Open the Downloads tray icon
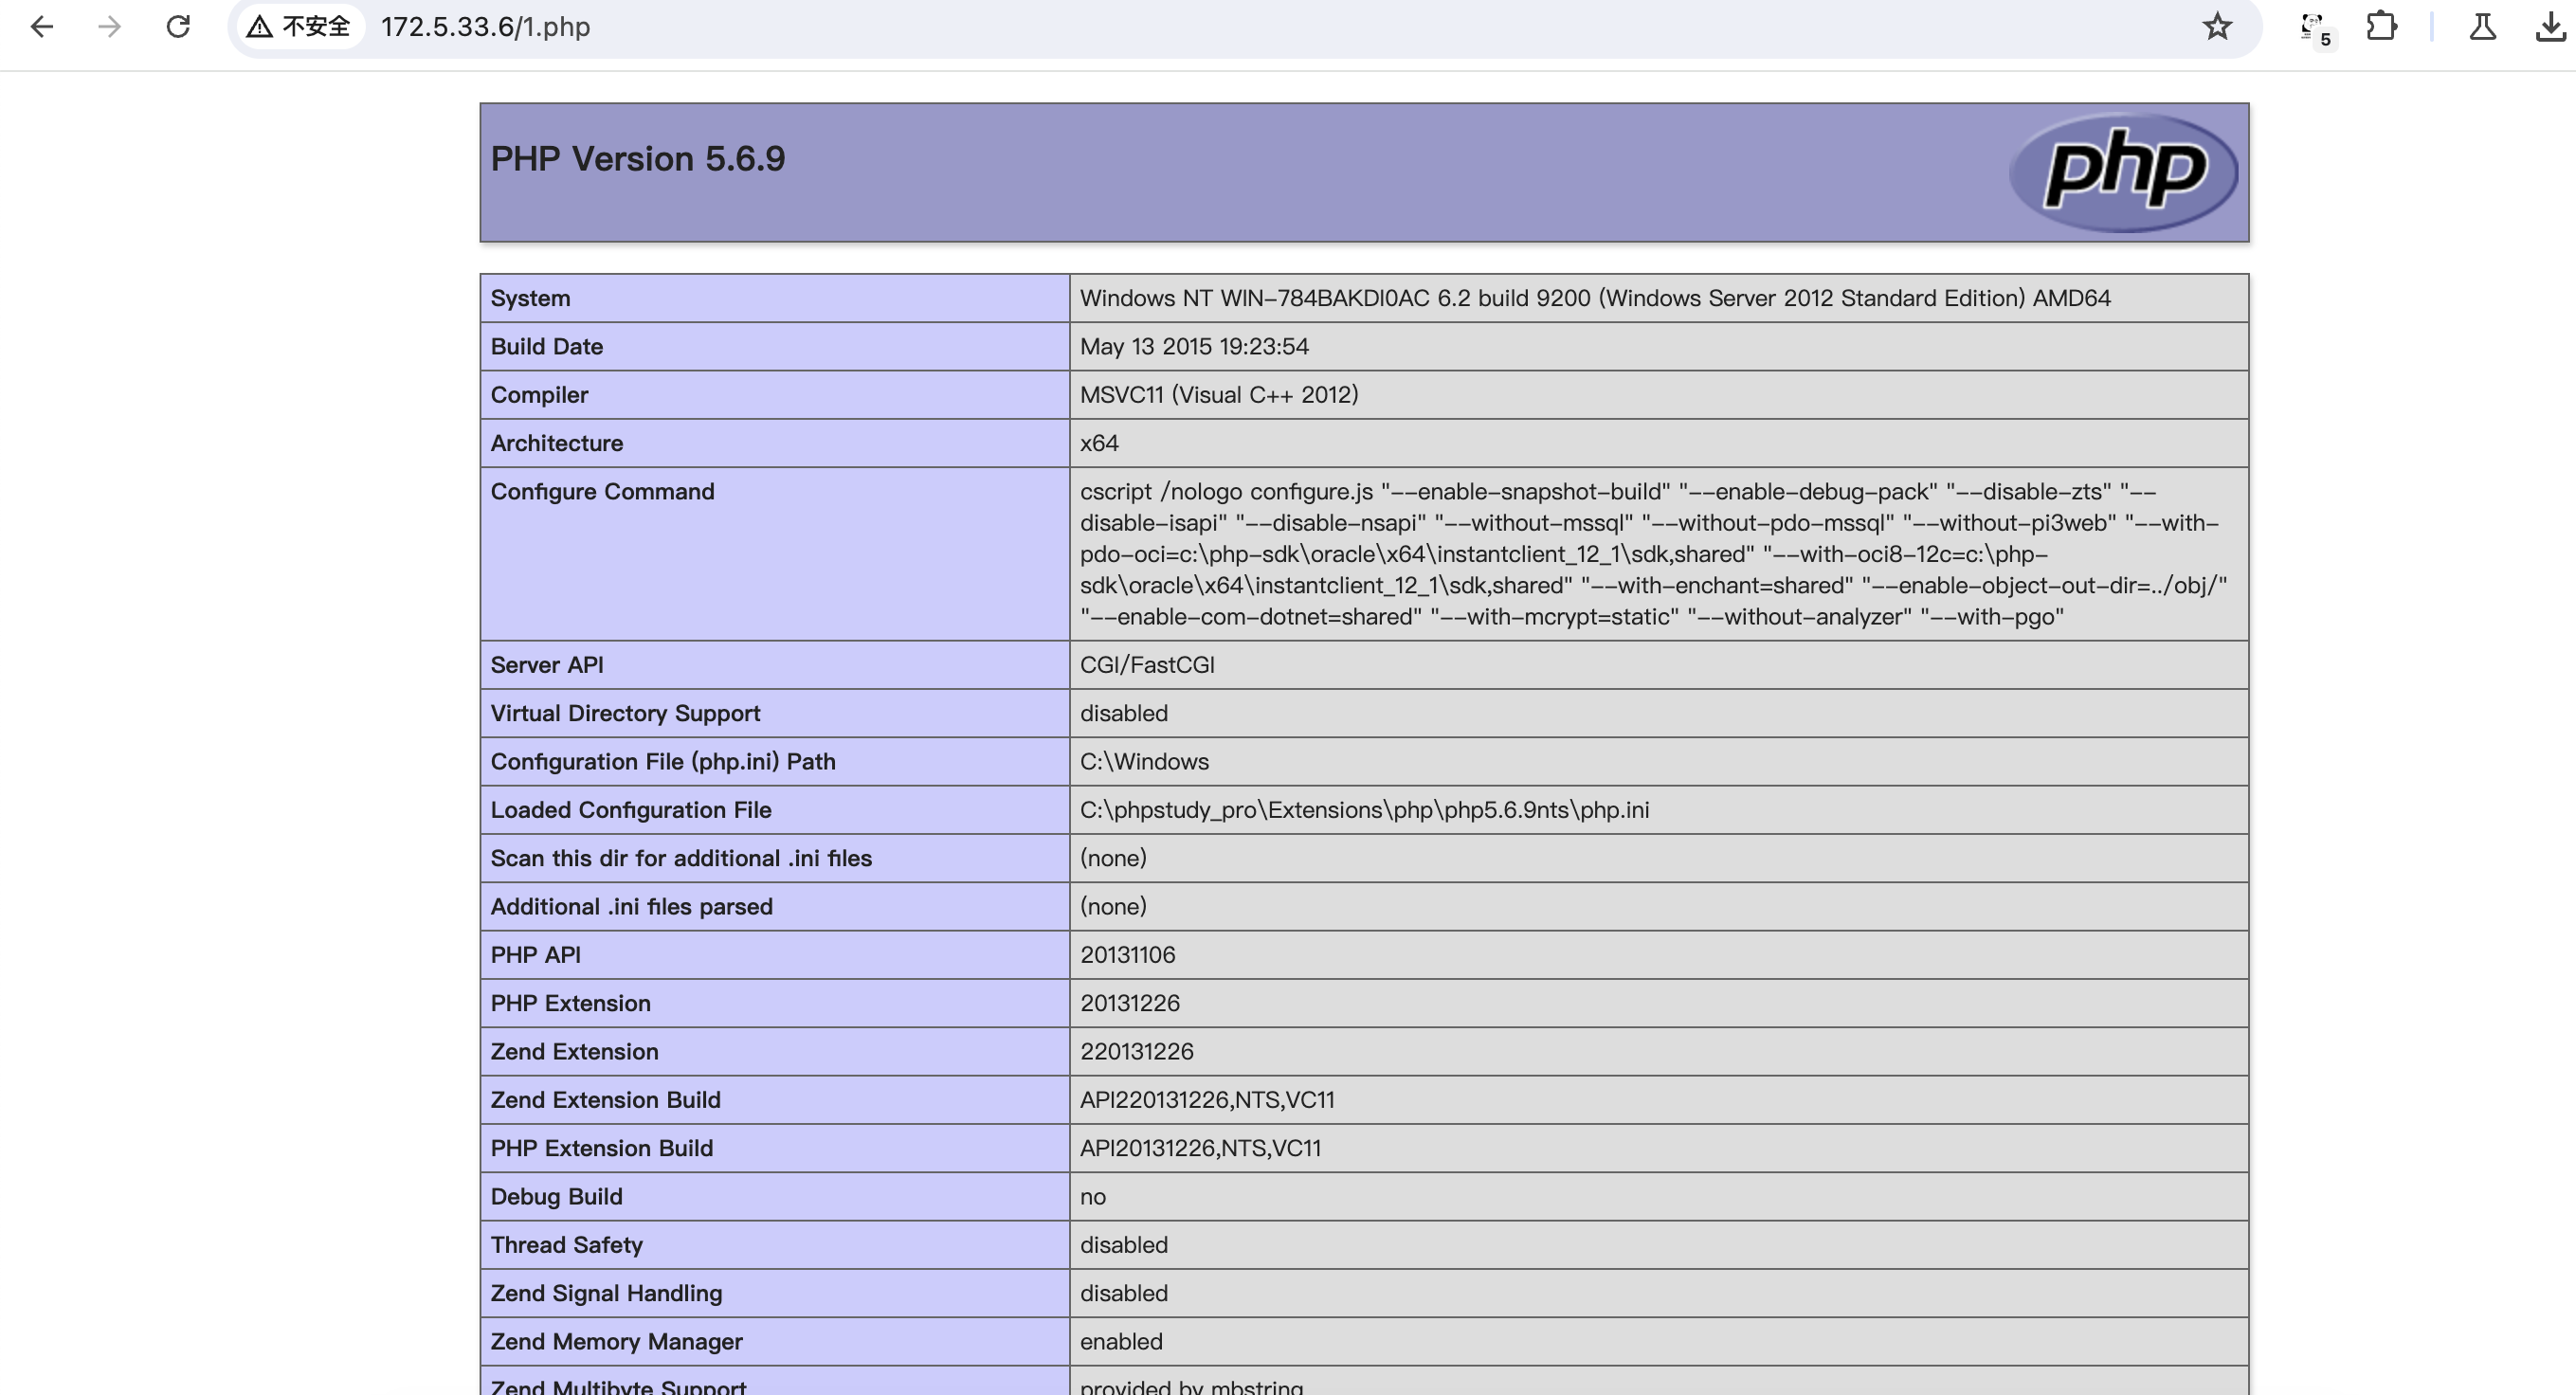 click(x=2550, y=28)
